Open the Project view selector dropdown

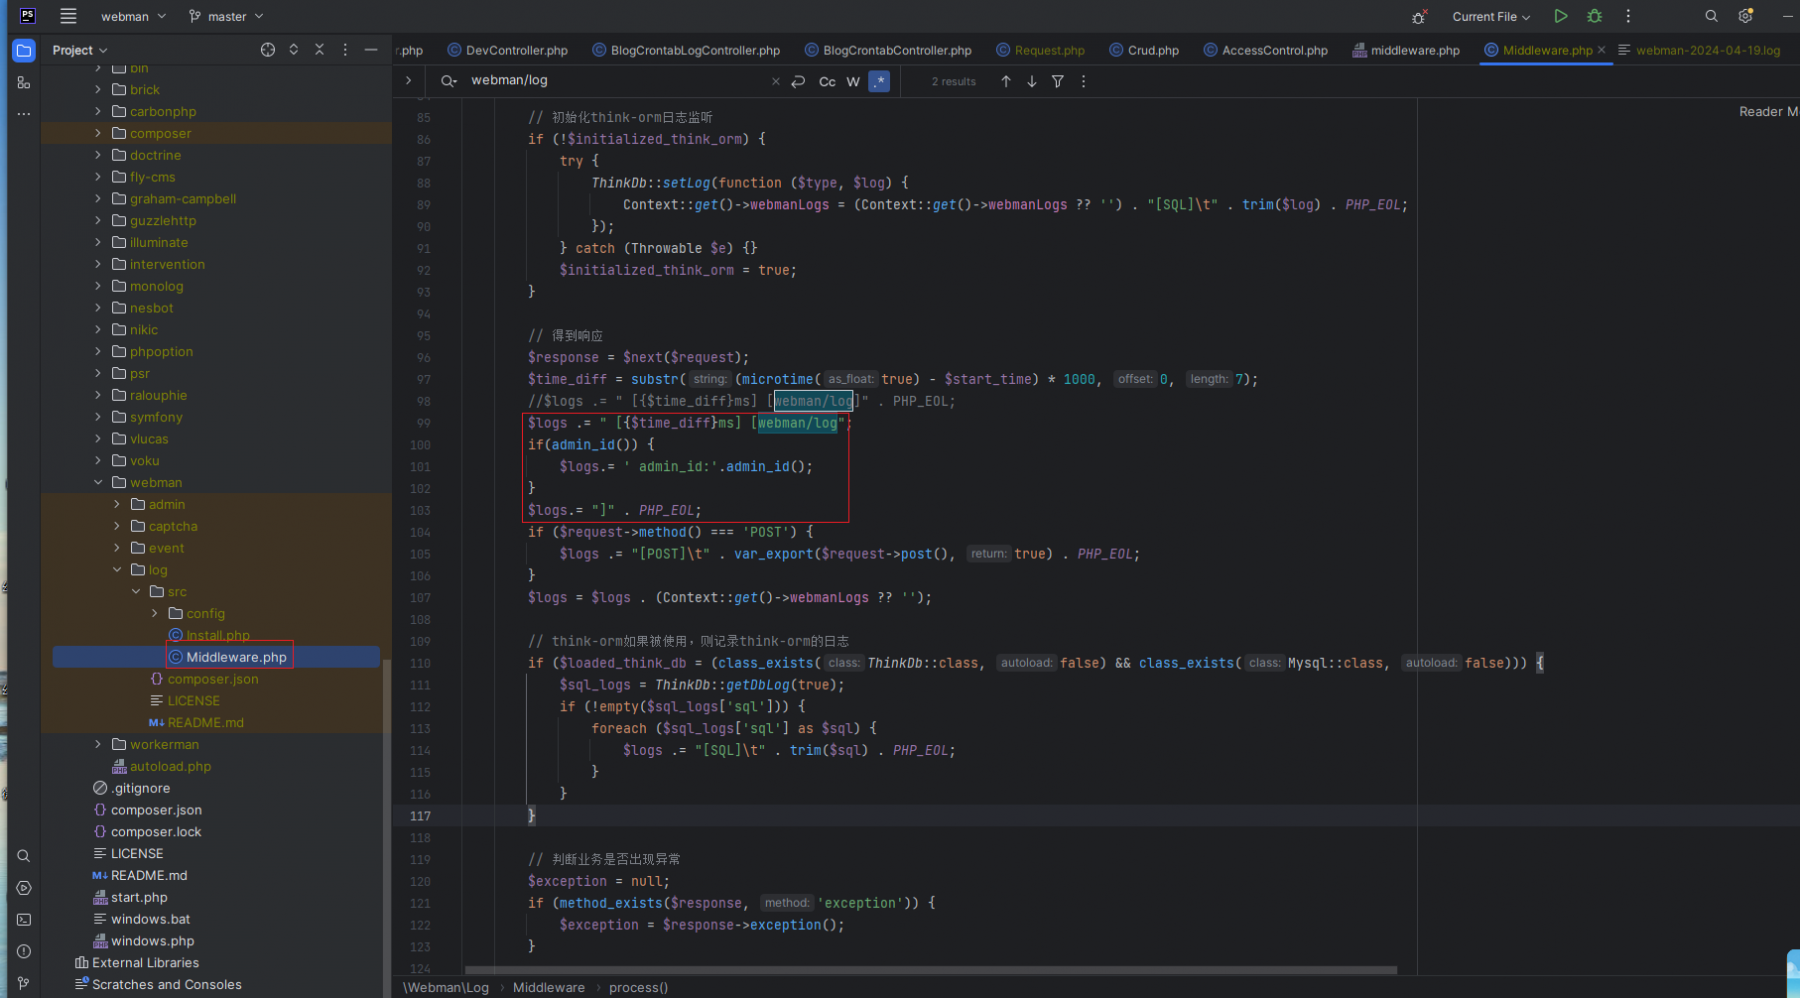pyautogui.click(x=79, y=50)
